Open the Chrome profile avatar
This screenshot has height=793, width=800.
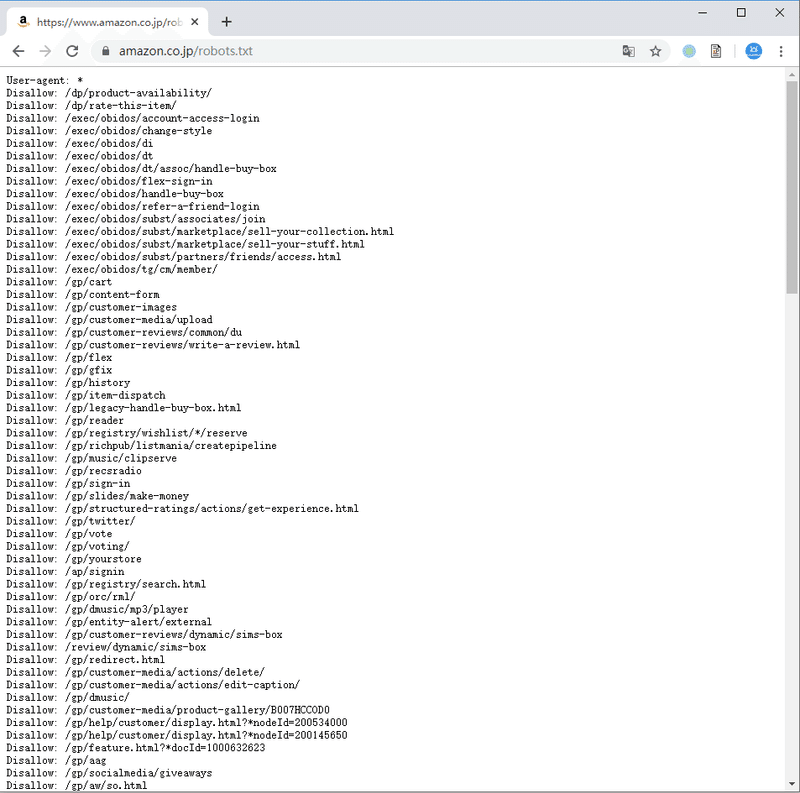754,51
